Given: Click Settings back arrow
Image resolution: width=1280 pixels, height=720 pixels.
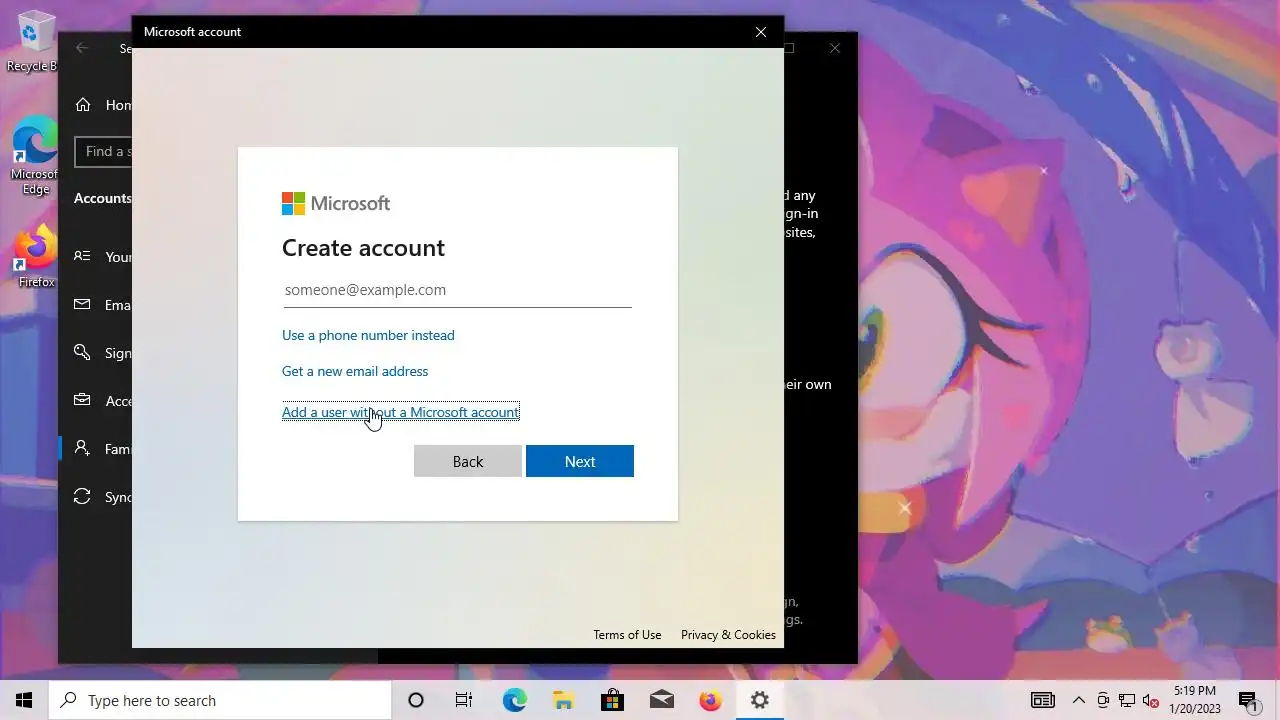Looking at the screenshot, I should (x=82, y=48).
